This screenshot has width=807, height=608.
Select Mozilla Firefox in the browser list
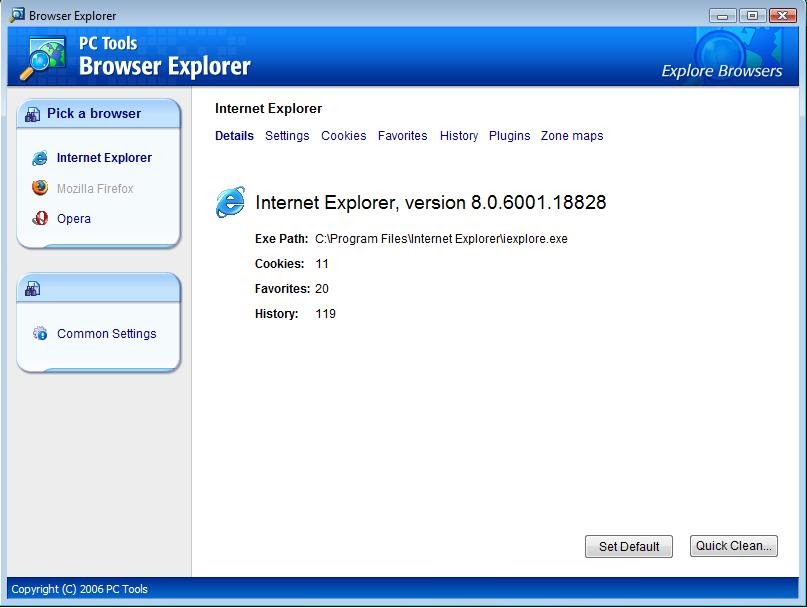(x=95, y=188)
